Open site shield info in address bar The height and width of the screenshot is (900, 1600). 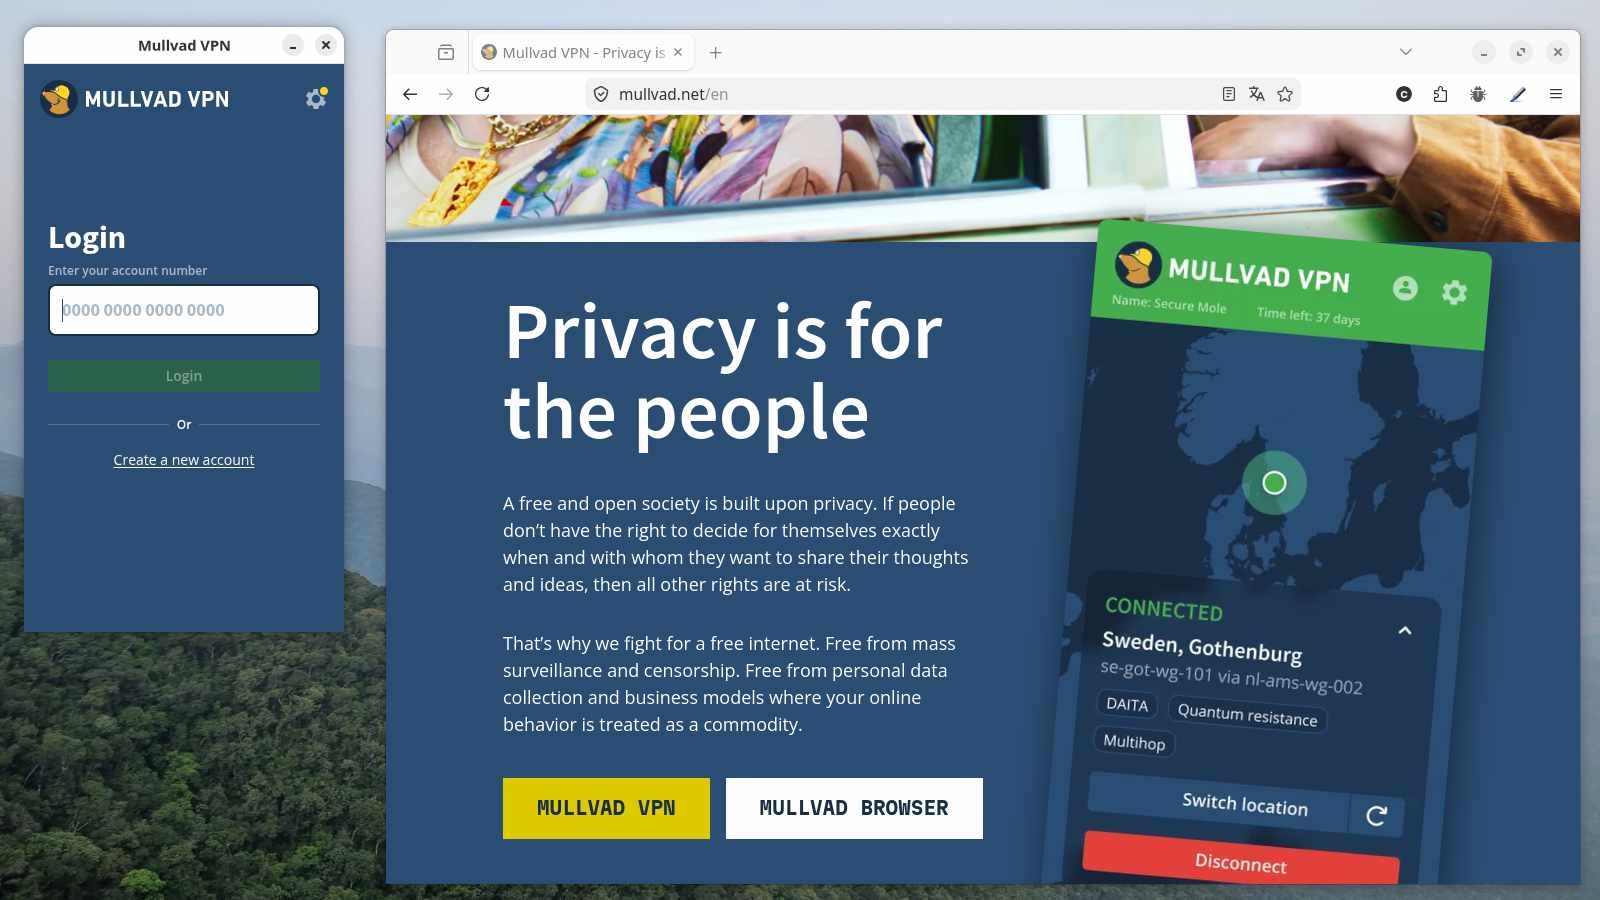[601, 94]
